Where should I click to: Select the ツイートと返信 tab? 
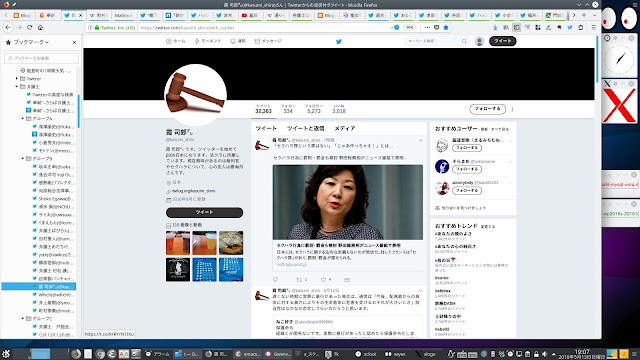[306, 128]
